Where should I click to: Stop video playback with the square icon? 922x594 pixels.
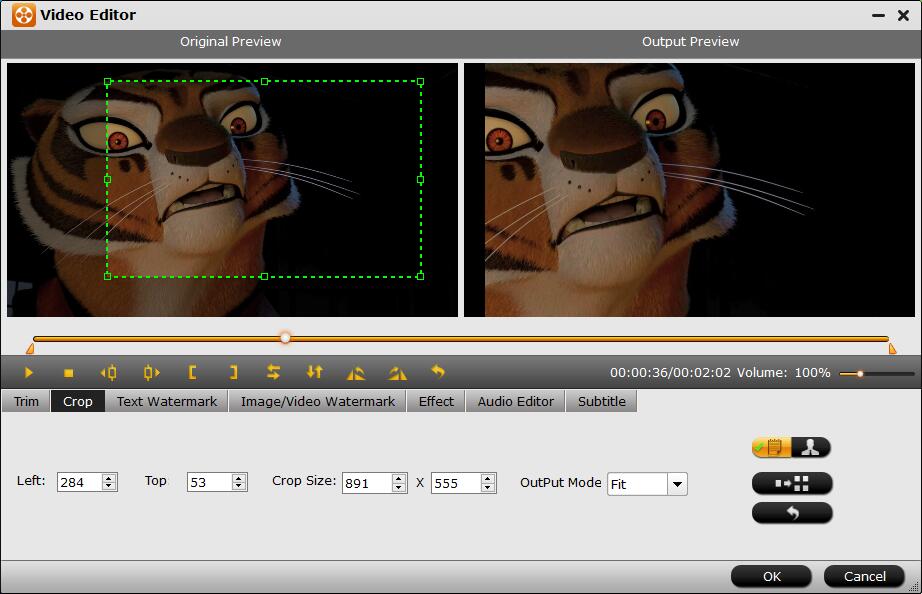click(x=69, y=373)
